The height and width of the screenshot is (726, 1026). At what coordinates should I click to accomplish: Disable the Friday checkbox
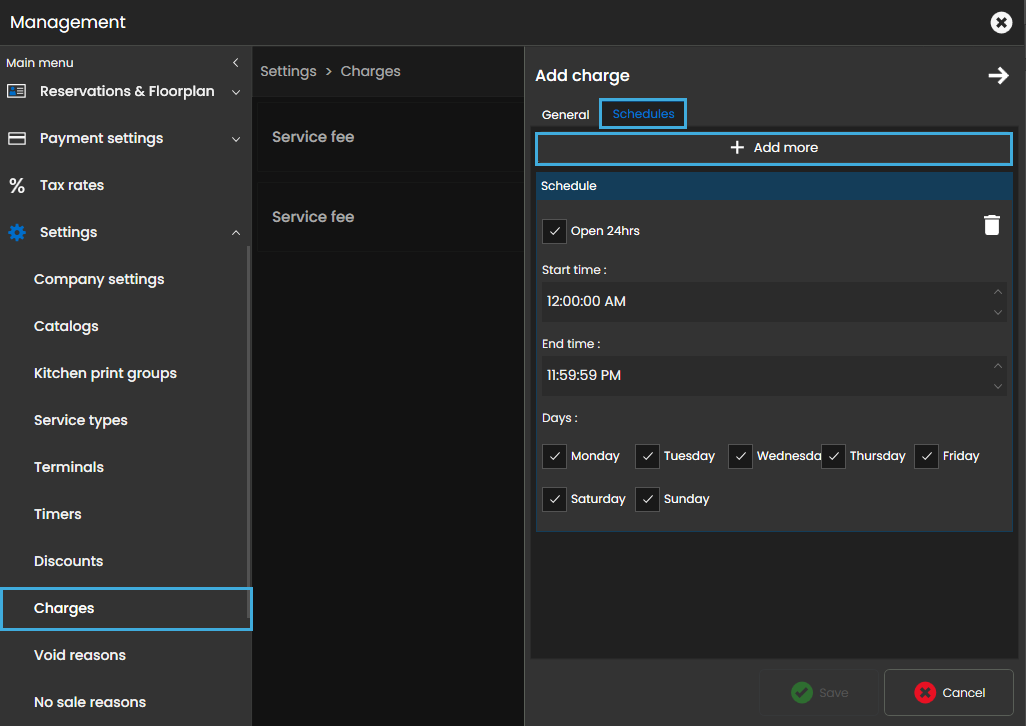pos(926,456)
